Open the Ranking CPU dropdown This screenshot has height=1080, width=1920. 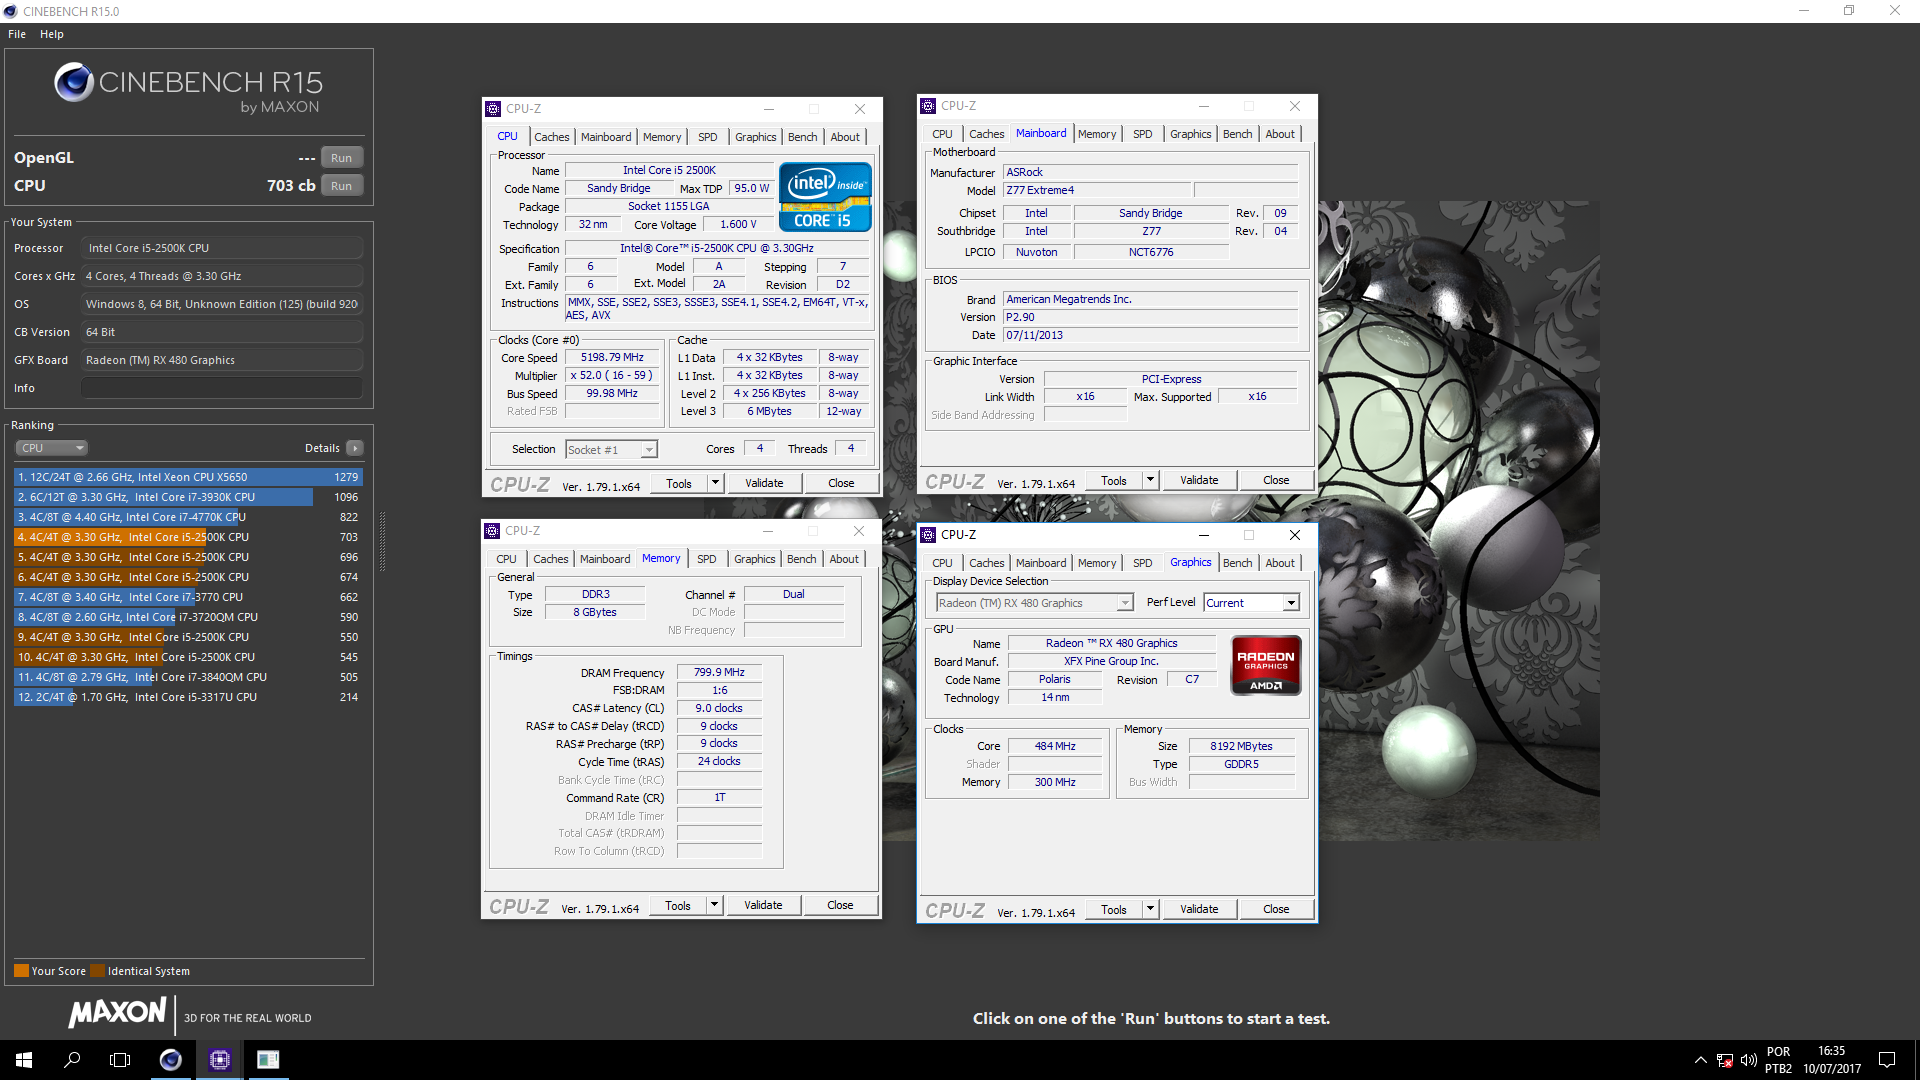pos(52,448)
